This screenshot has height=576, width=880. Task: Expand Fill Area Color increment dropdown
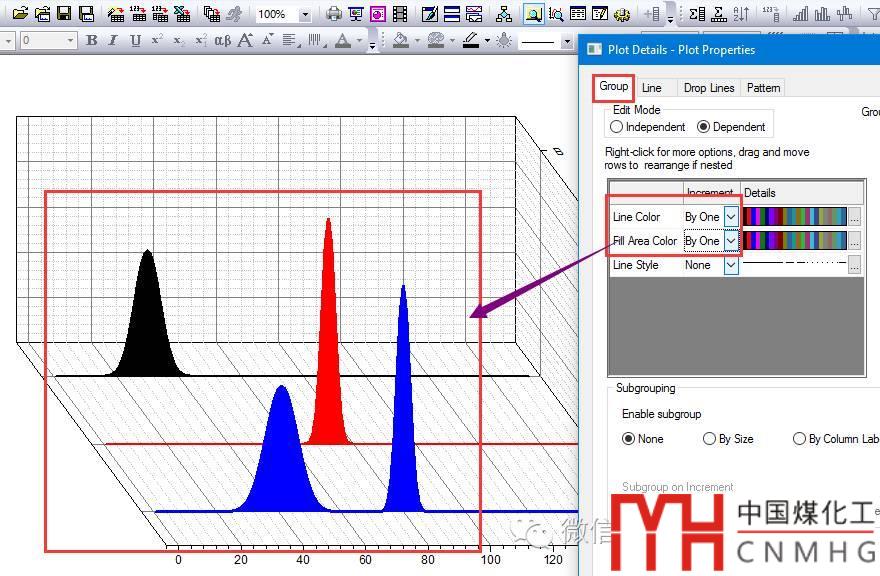tap(731, 241)
